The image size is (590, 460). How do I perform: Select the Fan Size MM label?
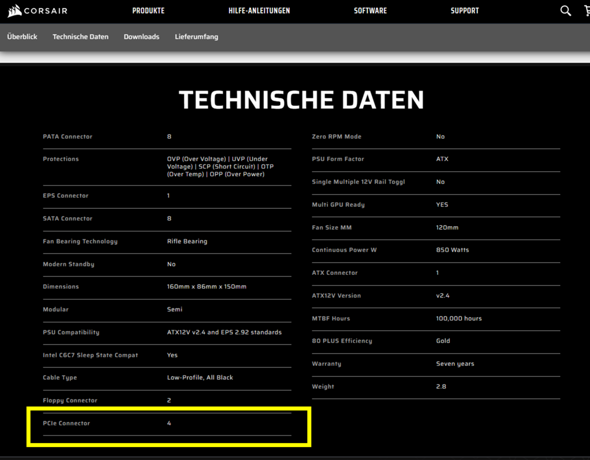click(331, 228)
